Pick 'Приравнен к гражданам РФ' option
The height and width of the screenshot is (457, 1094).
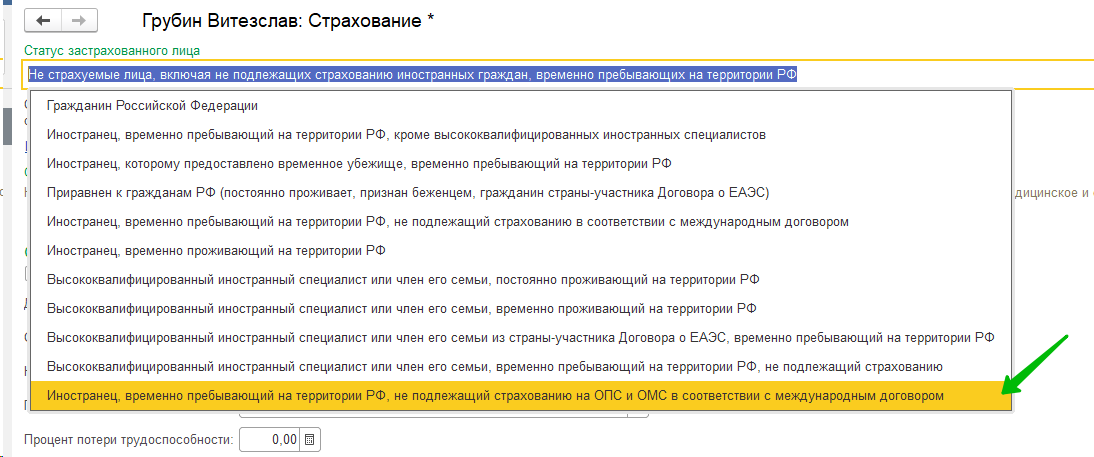pos(407,192)
